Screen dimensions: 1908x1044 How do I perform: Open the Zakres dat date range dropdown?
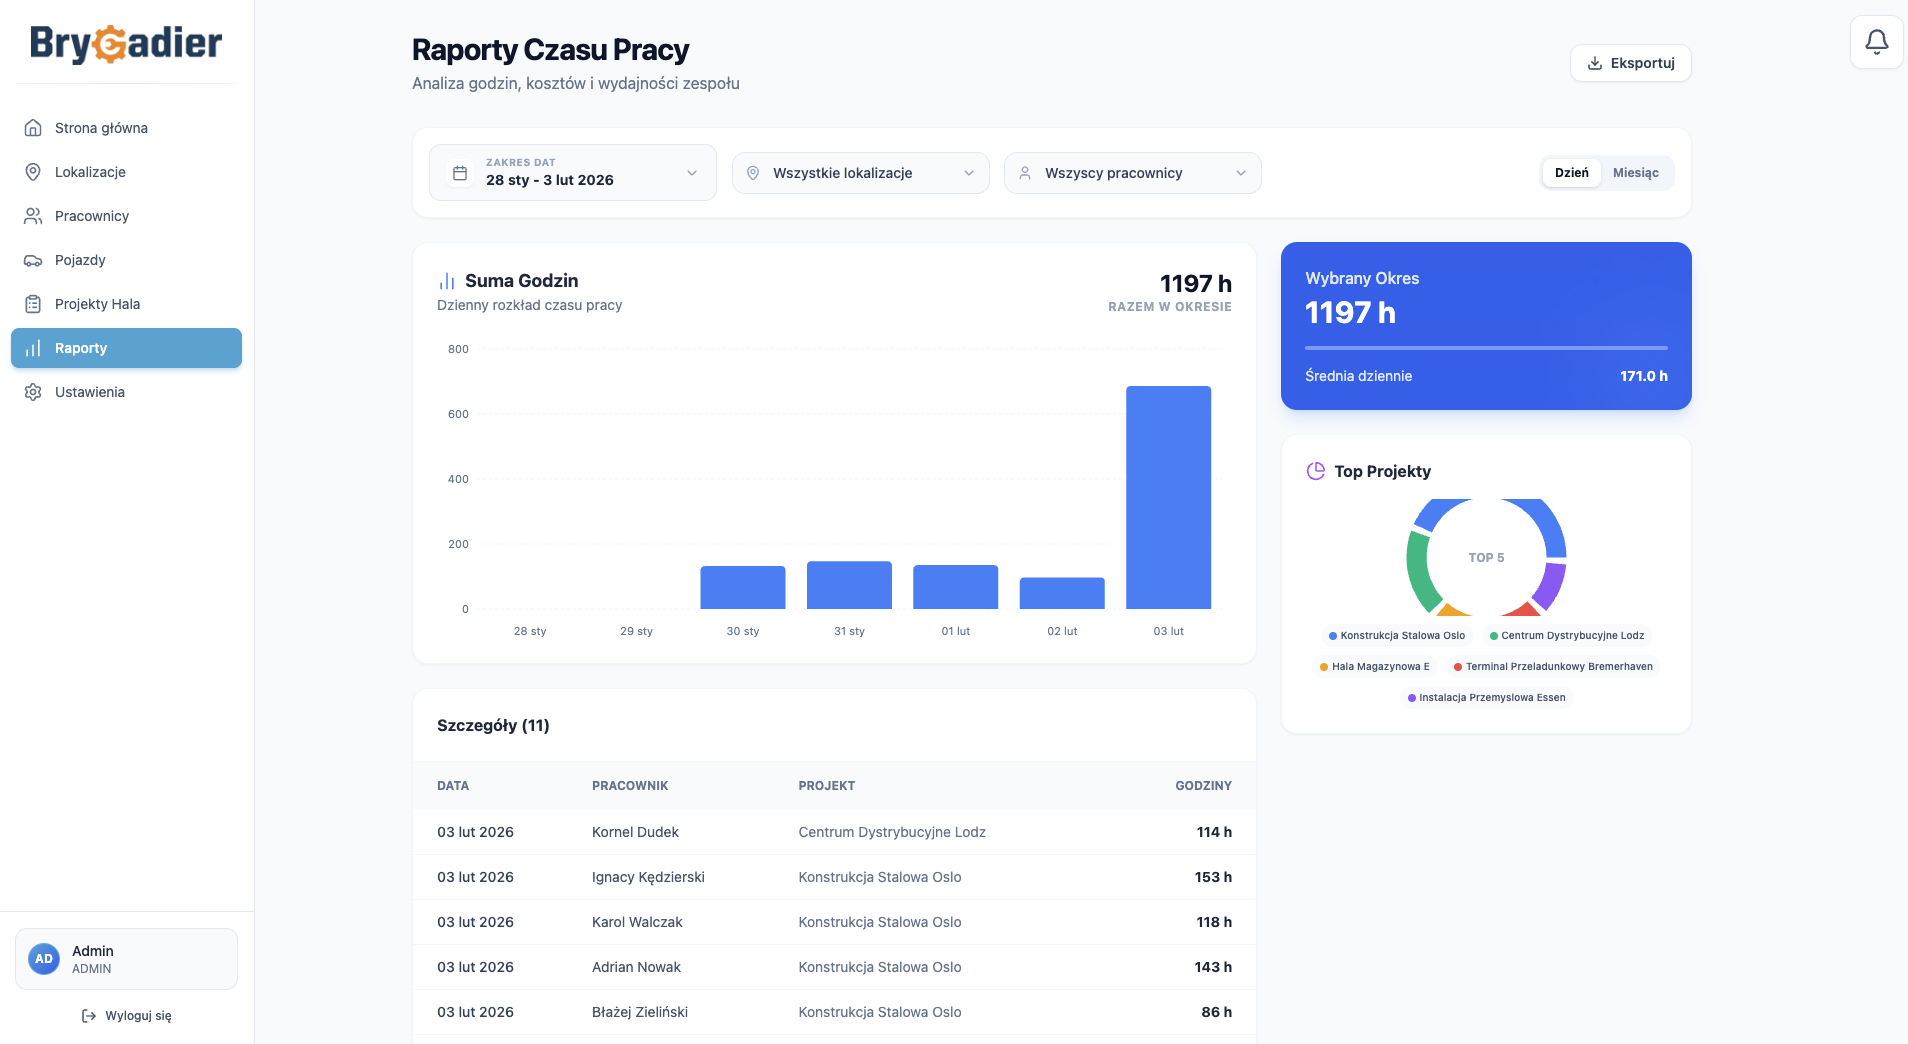point(573,173)
